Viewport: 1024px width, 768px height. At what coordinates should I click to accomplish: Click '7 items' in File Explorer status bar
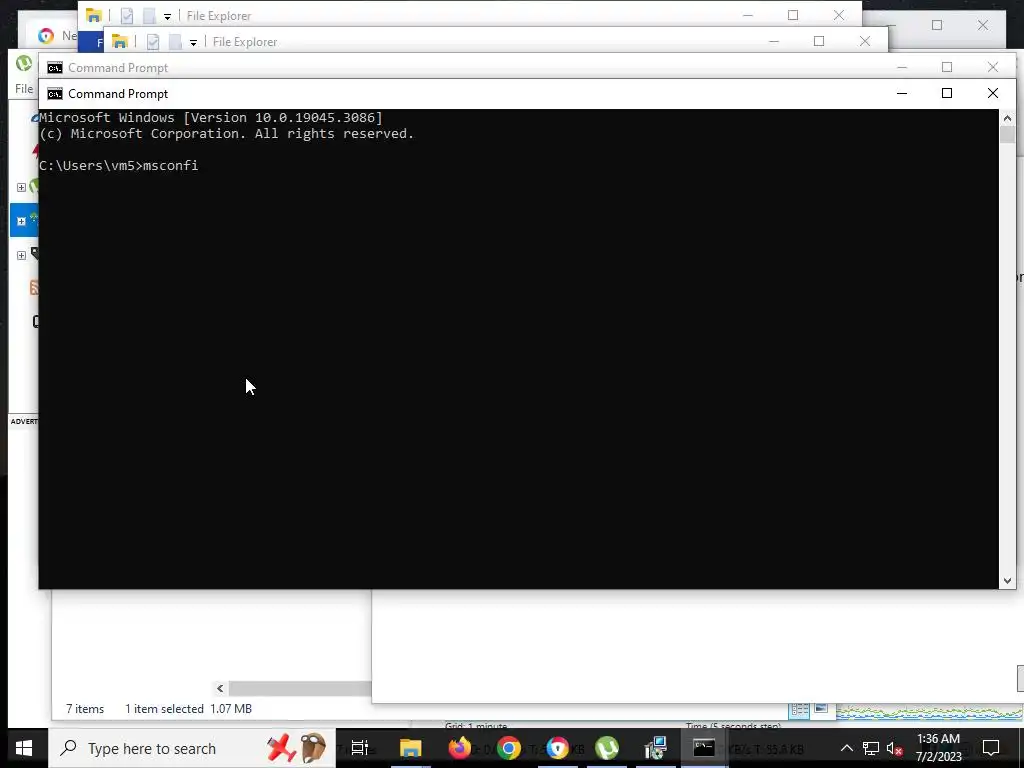point(85,709)
